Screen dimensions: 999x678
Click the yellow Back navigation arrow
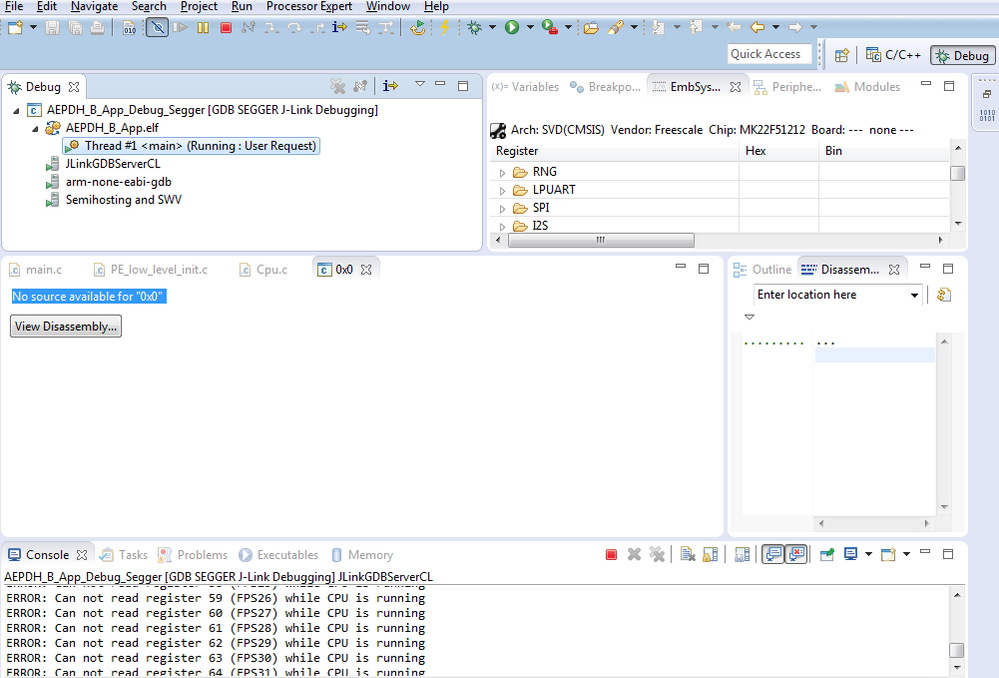tap(757, 27)
